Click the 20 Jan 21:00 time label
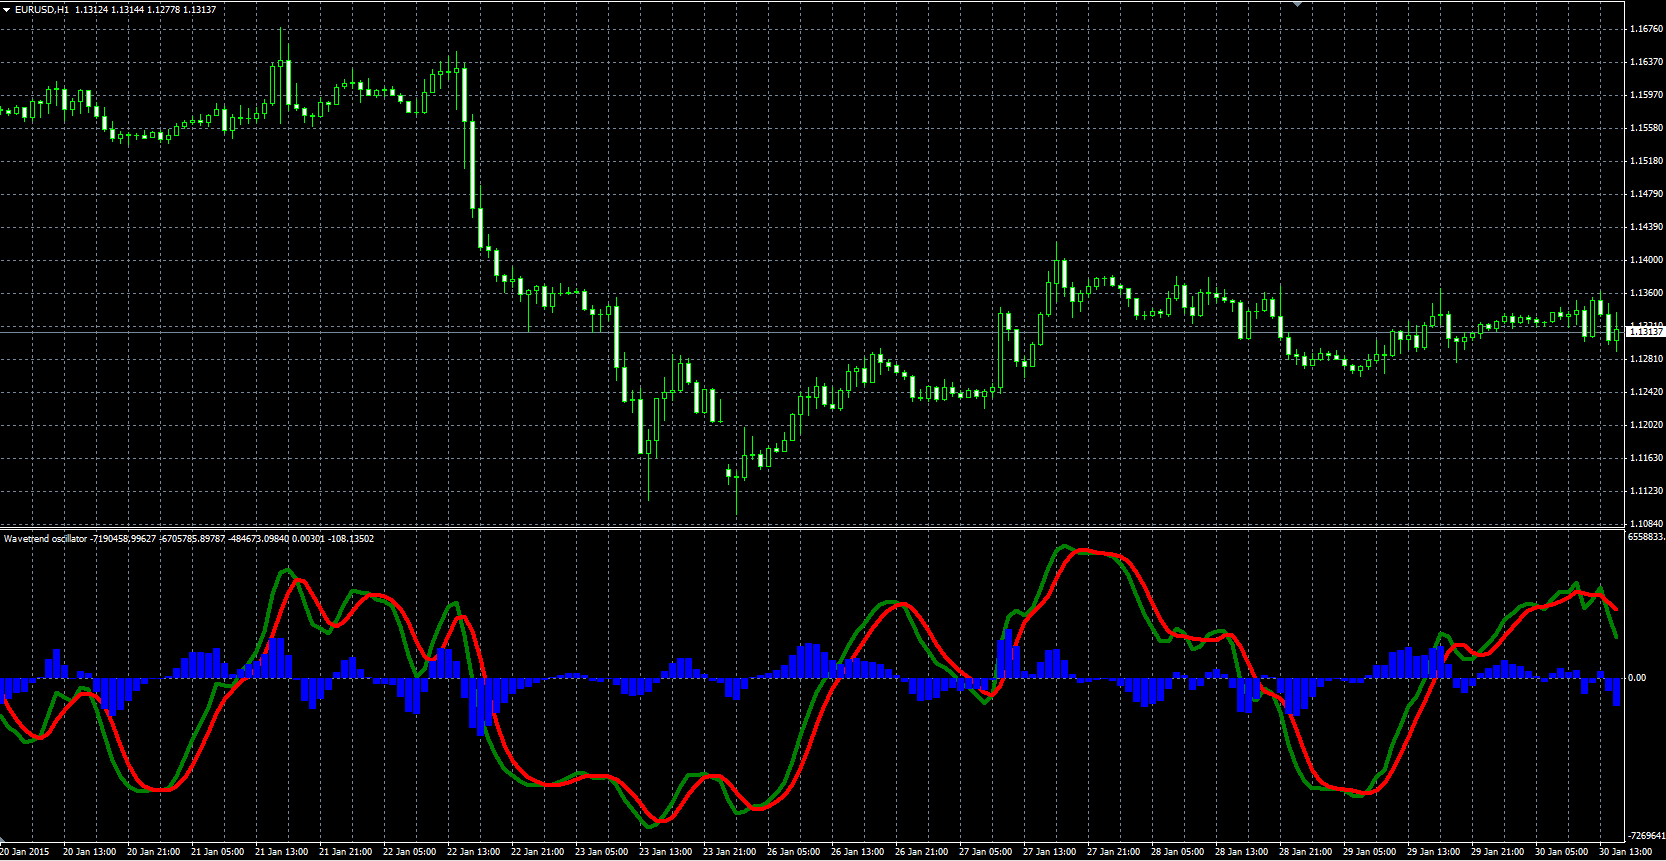1666x861 pixels. [x=153, y=852]
